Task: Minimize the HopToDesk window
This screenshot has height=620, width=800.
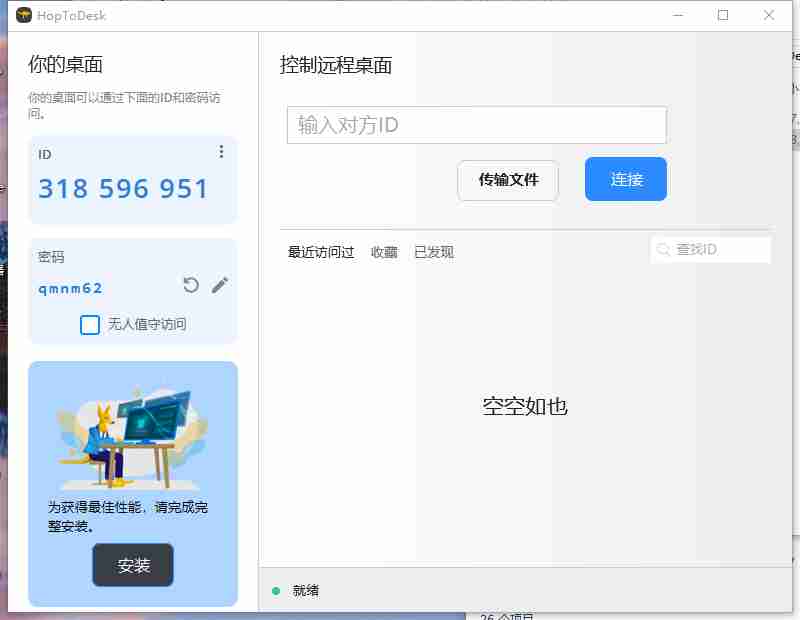Action: coord(677,15)
